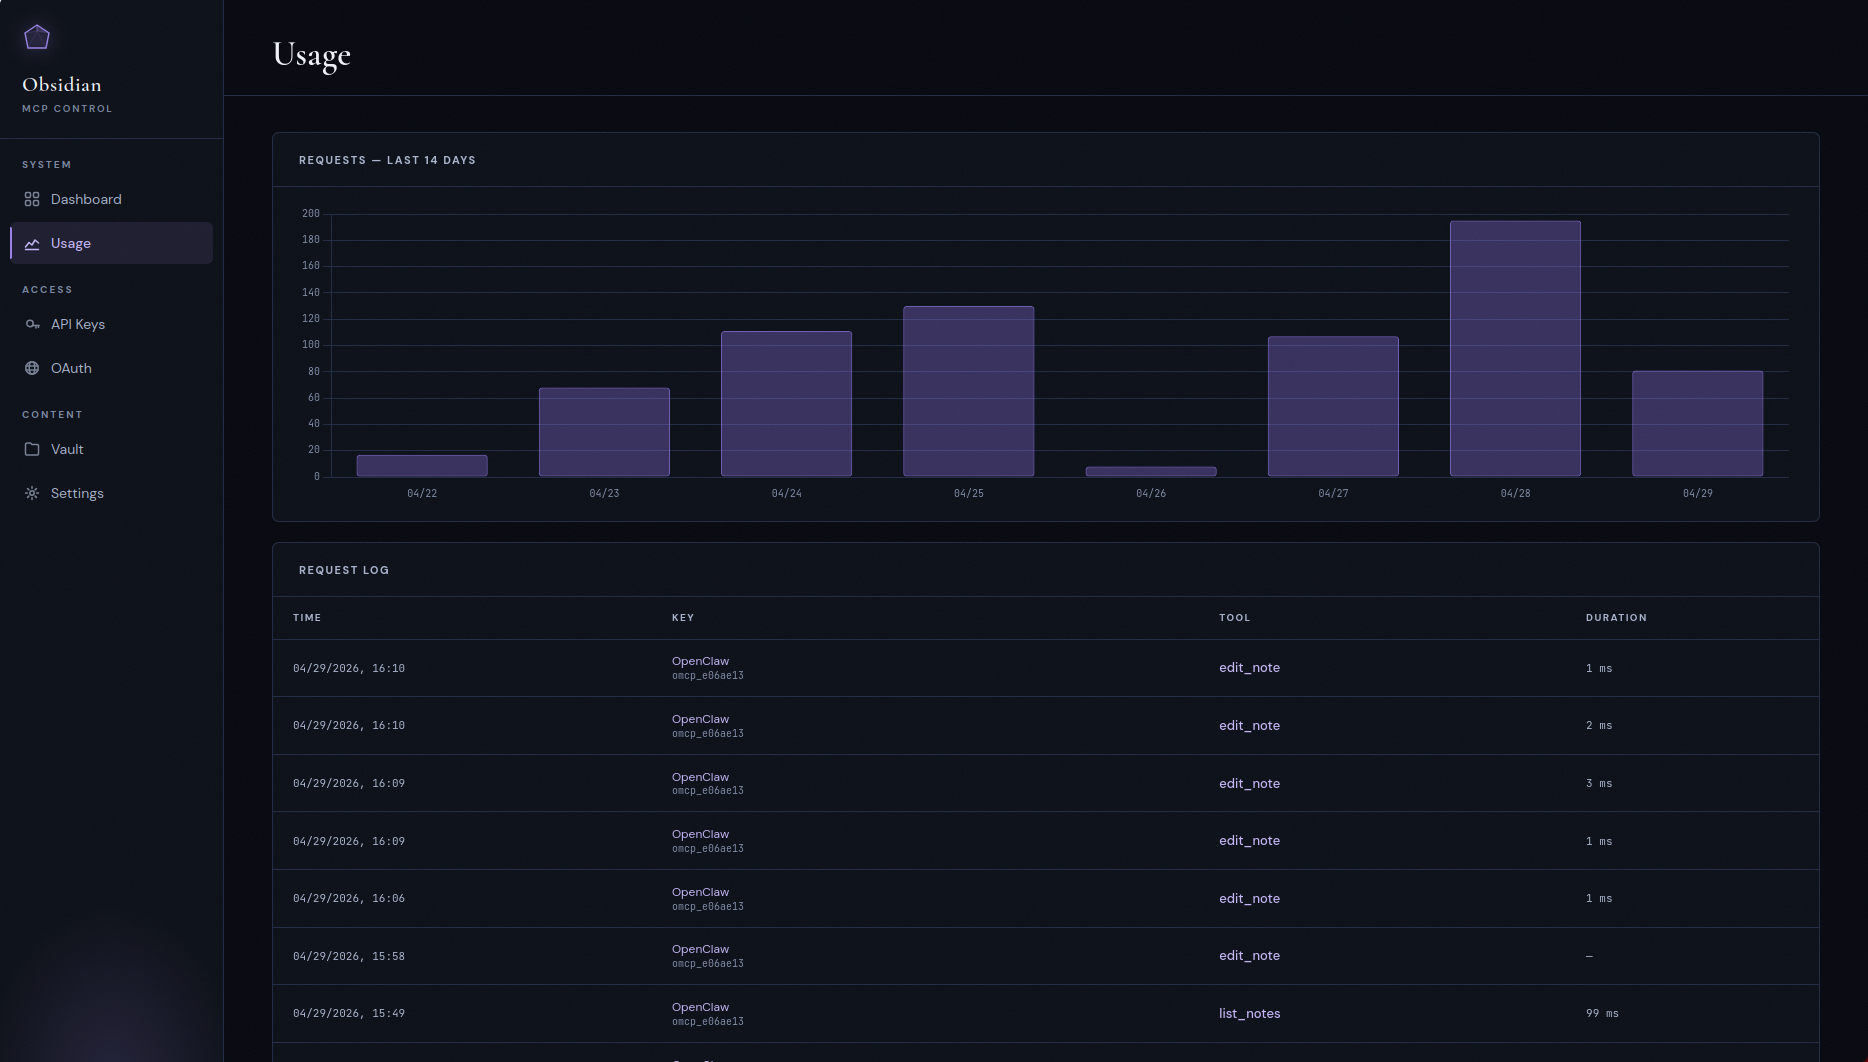Image resolution: width=1868 pixels, height=1062 pixels.
Task: Click the "04/22" x-axis date label
Action: pyautogui.click(x=422, y=494)
